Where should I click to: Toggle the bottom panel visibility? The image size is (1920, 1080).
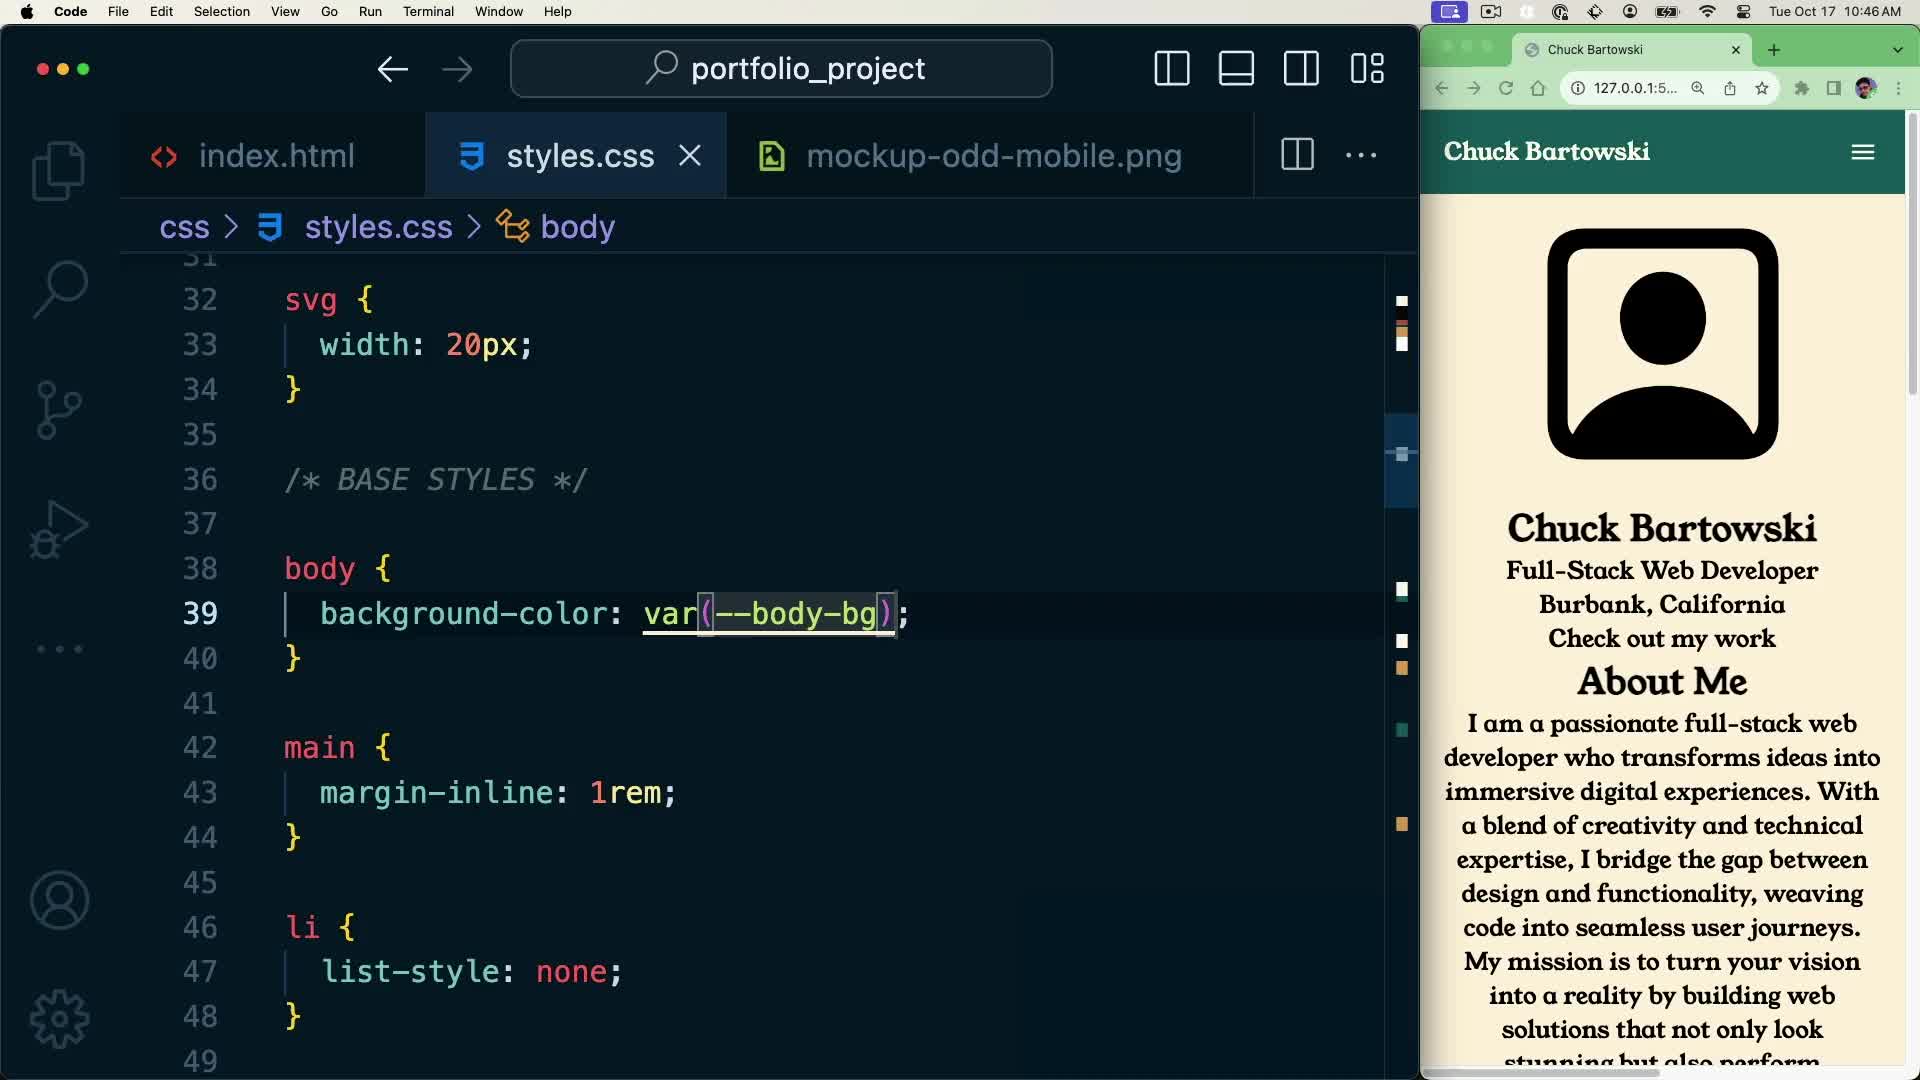coord(1236,69)
